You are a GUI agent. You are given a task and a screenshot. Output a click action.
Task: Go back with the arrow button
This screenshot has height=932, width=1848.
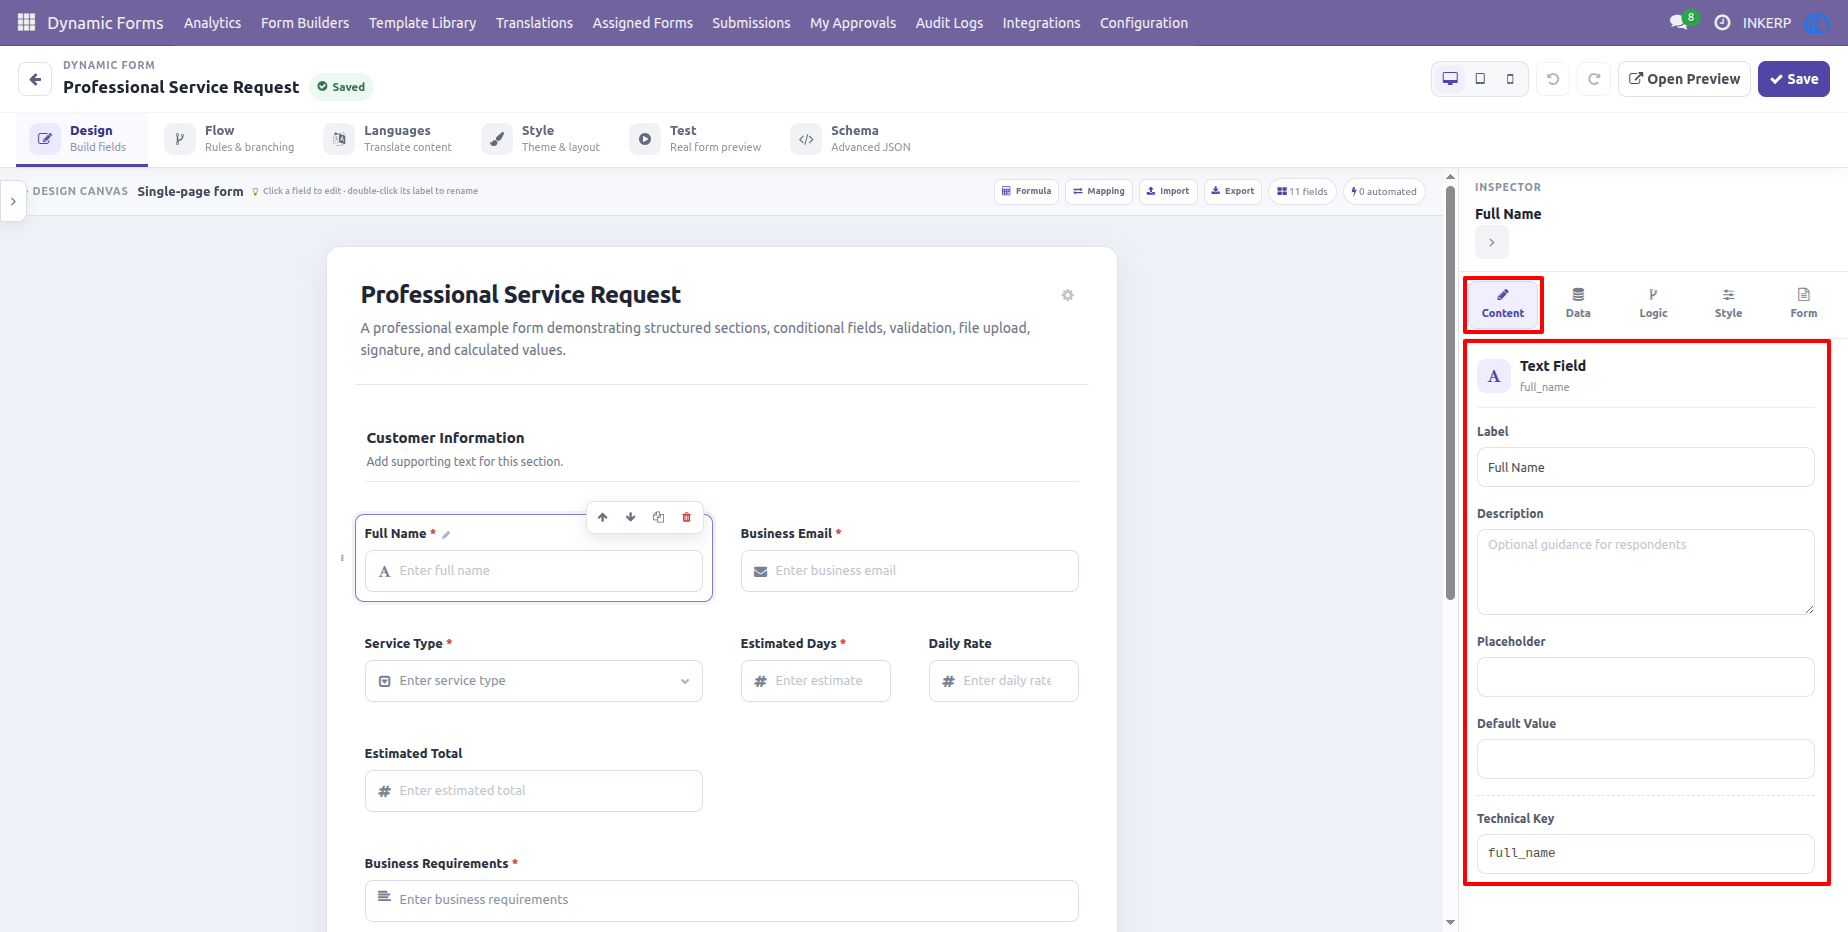[x=35, y=79]
